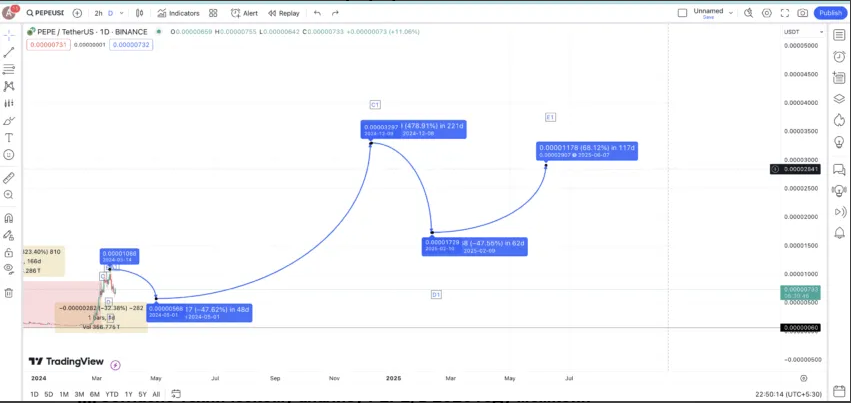Image resolution: width=851 pixels, height=403 pixels.
Task: Open the alerts clock panel icon
Action: click(839, 56)
